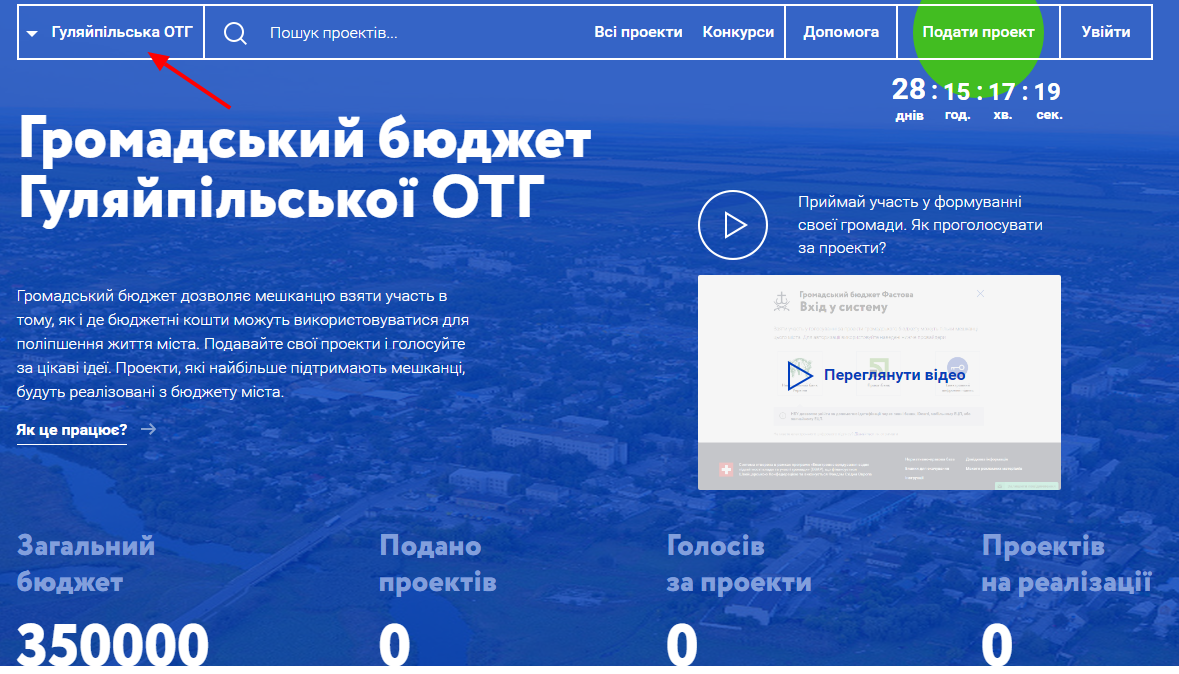Go to the Конкурси section
The height and width of the screenshot is (674, 1179).
[x=738, y=32]
